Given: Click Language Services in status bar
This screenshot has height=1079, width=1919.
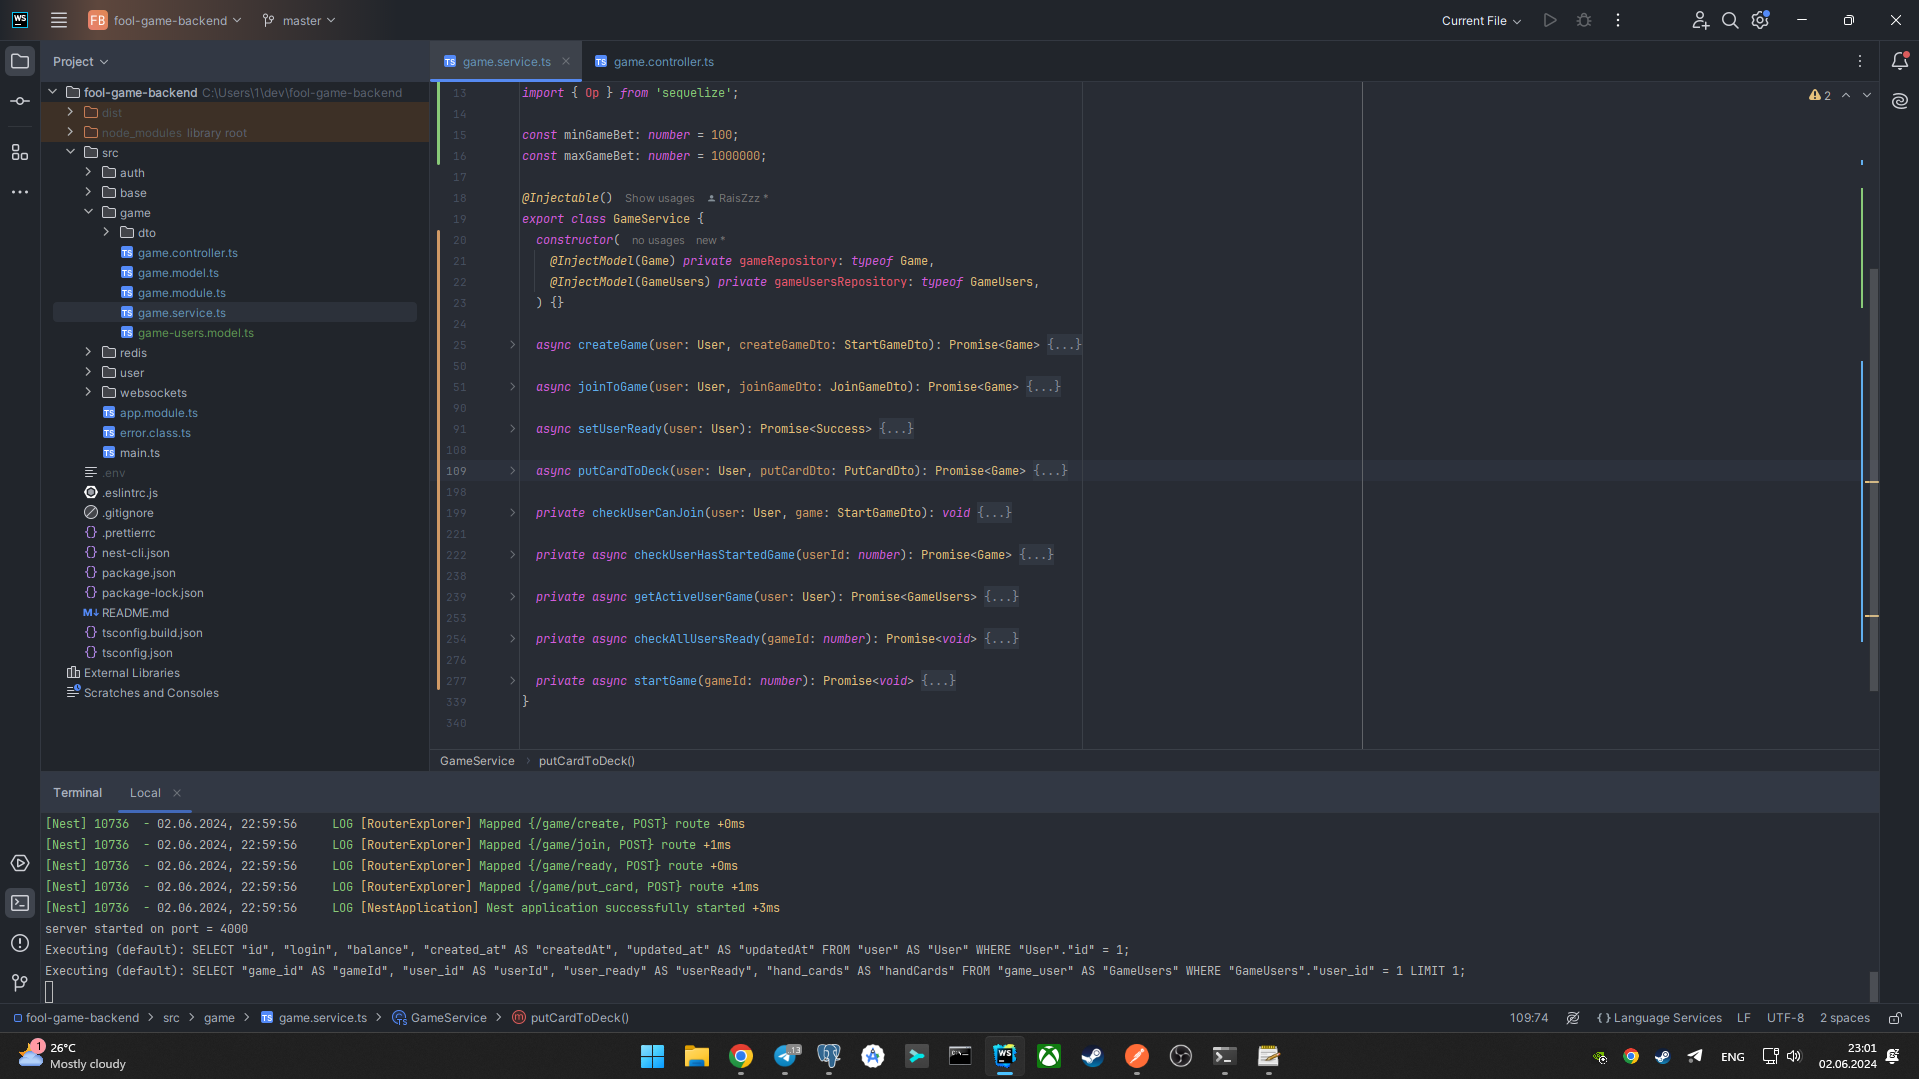Looking at the screenshot, I should pyautogui.click(x=1659, y=1018).
